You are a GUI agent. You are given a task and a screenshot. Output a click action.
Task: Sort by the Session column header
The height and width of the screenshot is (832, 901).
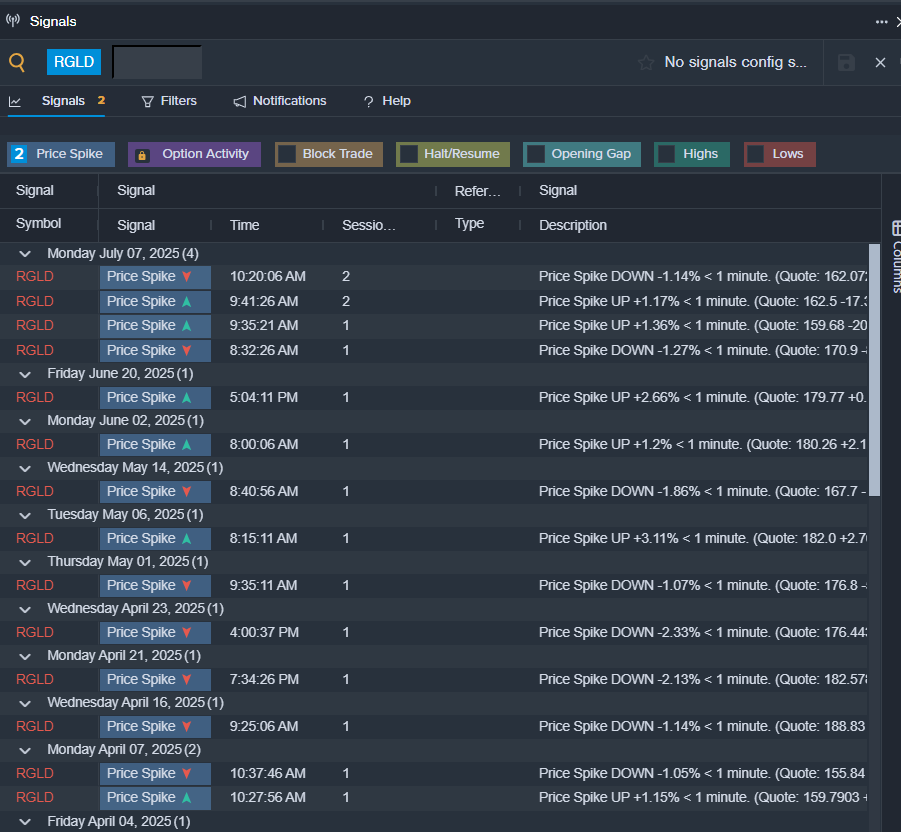point(369,225)
